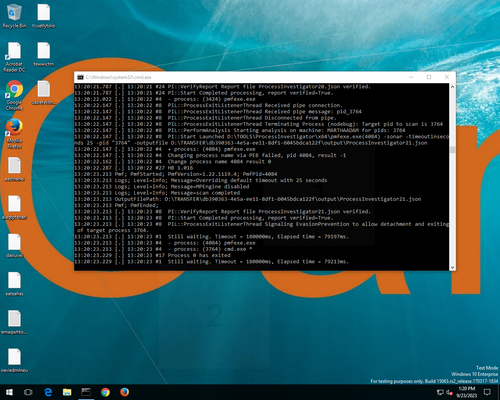The width and height of the screenshot is (500, 400).
Task: Click the 'OutputFilePath' log line
Action: (x=247, y=199)
